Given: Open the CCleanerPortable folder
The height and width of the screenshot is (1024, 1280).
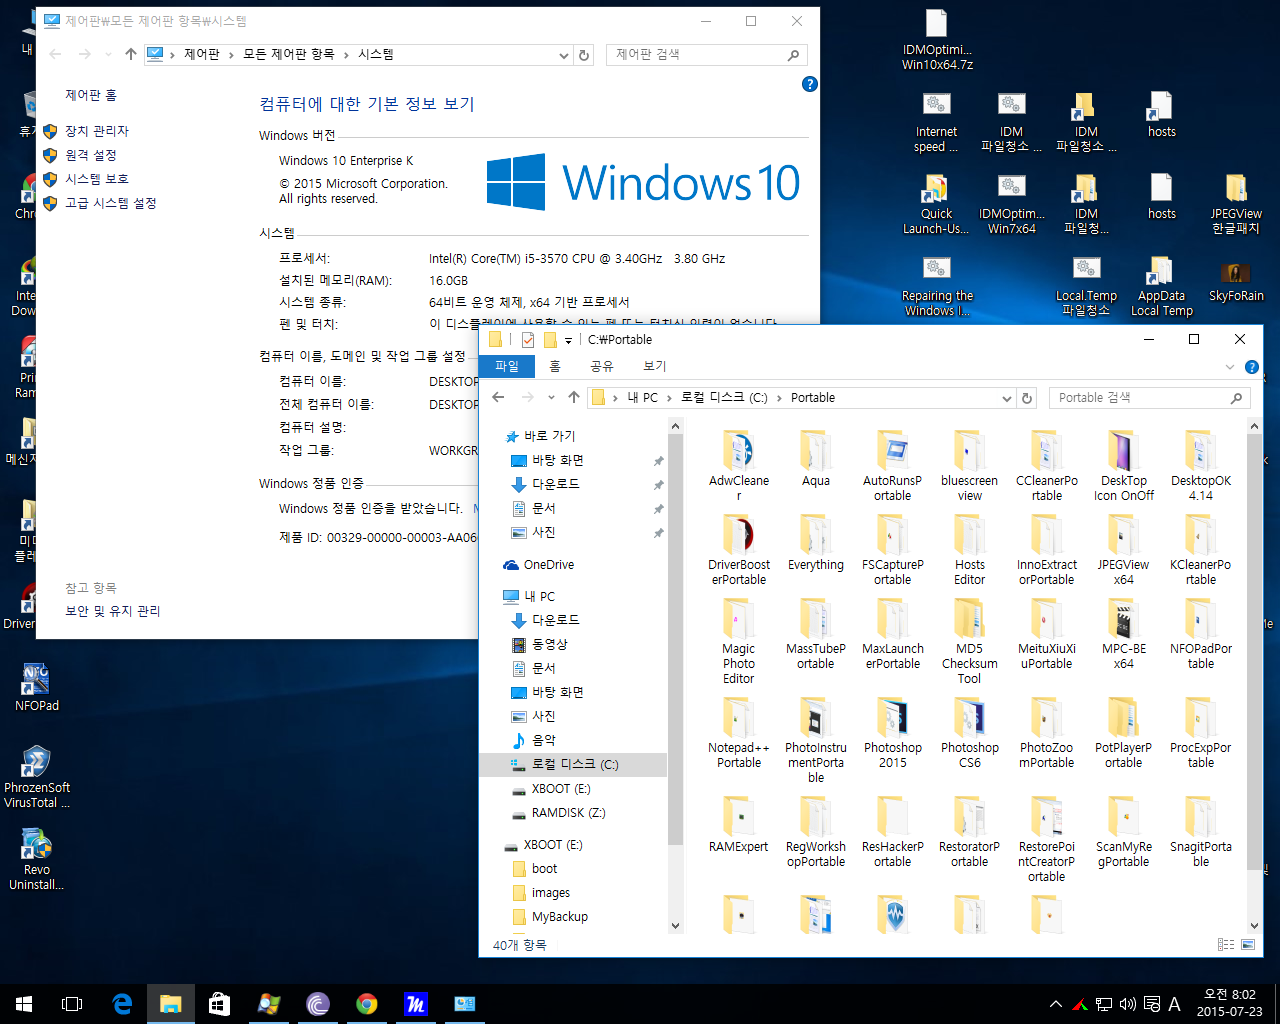Looking at the screenshot, I should pyautogui.click(x=1046, y=467).
